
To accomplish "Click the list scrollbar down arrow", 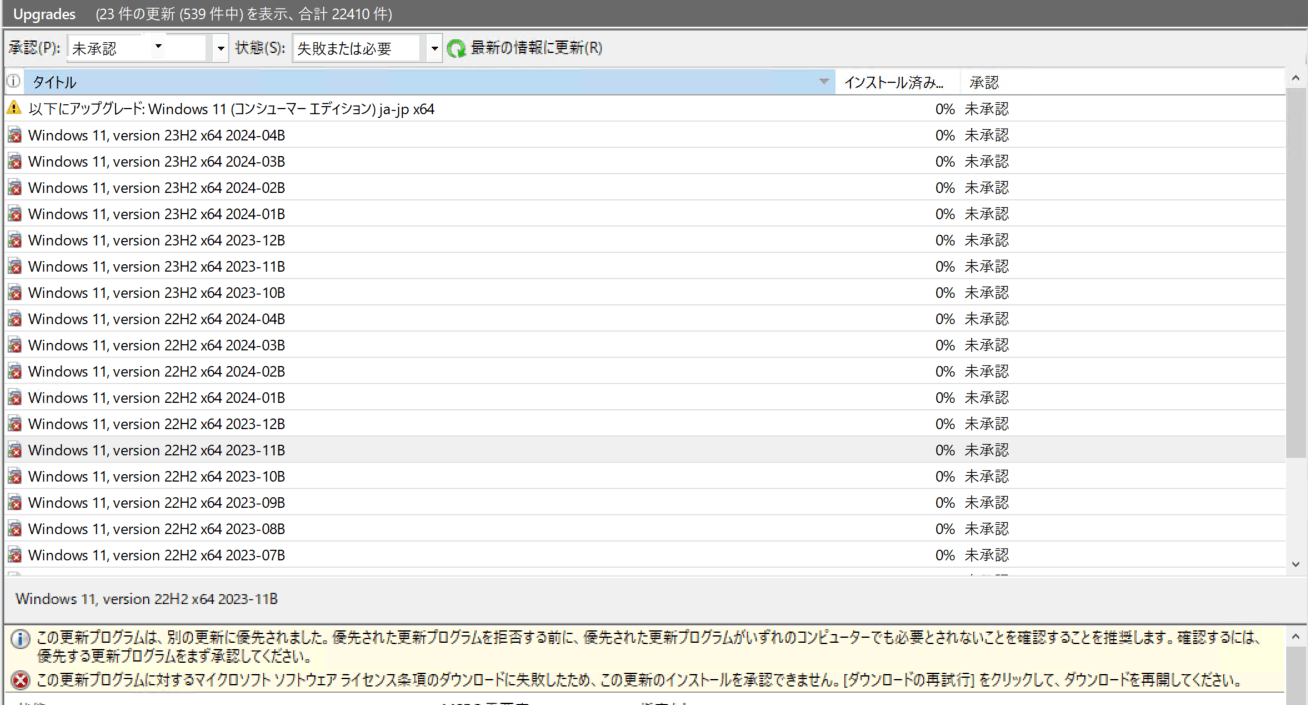I will click(1297, 563).
